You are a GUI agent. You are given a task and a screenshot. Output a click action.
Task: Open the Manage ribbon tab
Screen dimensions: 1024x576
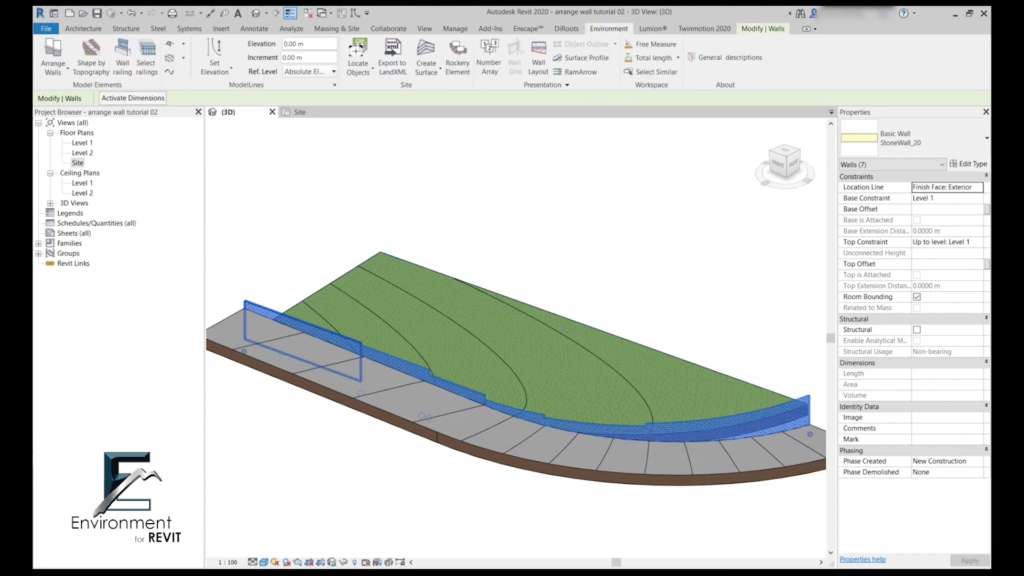click(455, 29)
